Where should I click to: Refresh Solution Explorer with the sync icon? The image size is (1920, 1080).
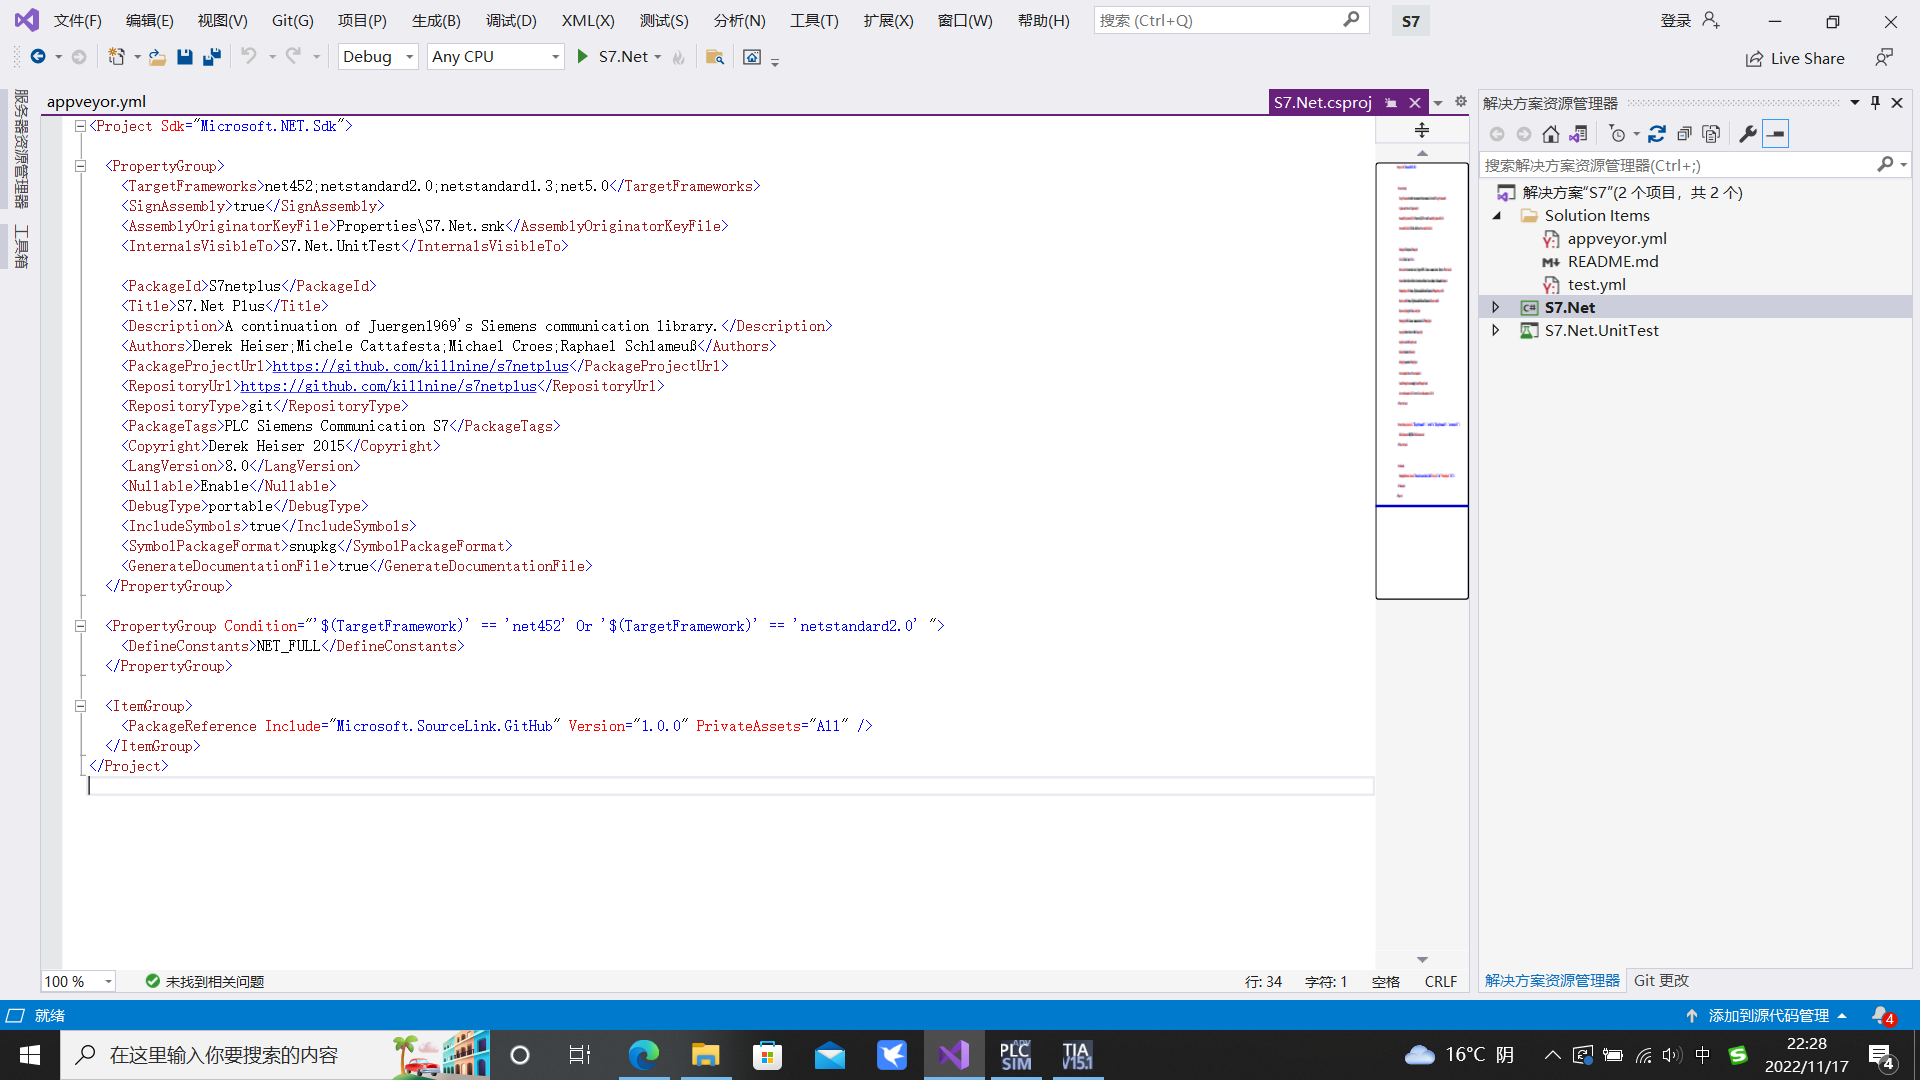click(1657, 133)
